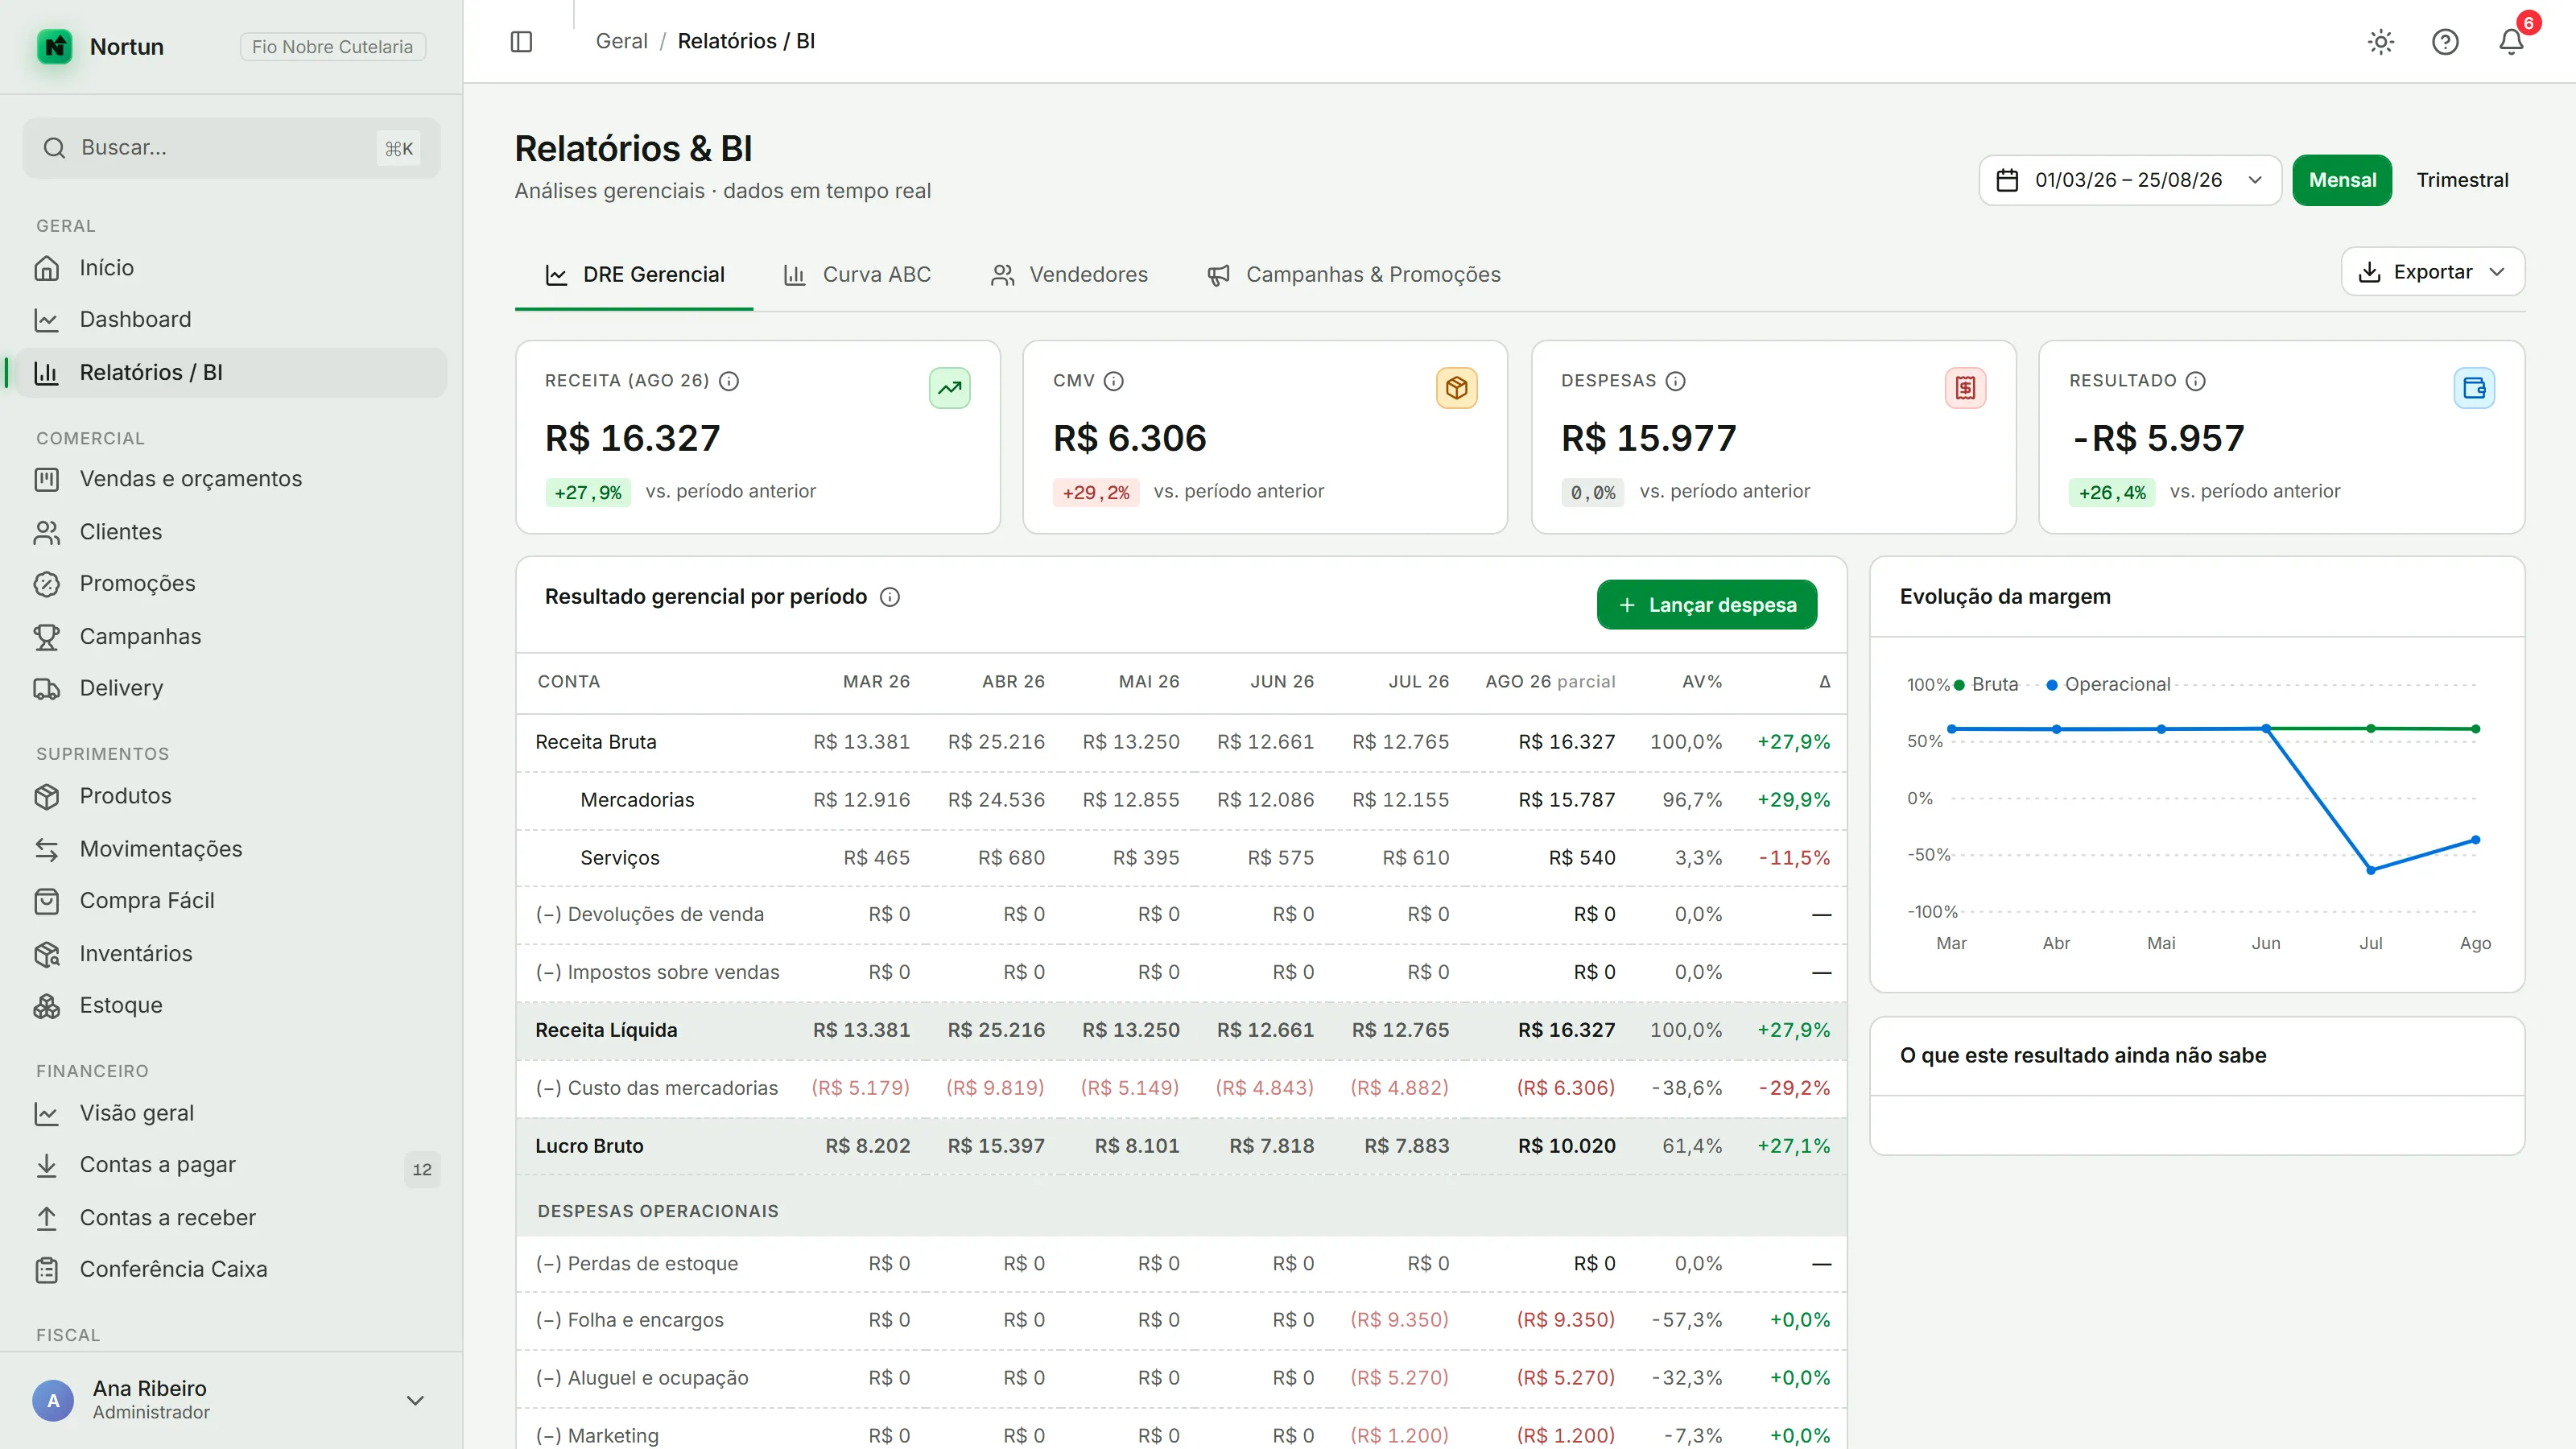Image resolution: width=2576 pixels, height=1449 pixels.
Task: Click the Ago Operacional data point on margin chart
Action: 2475,840
